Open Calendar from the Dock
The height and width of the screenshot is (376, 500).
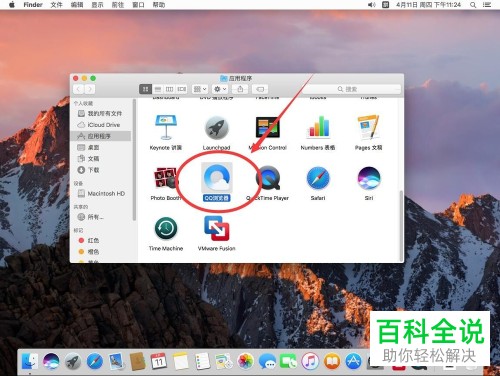click(159, 361)
